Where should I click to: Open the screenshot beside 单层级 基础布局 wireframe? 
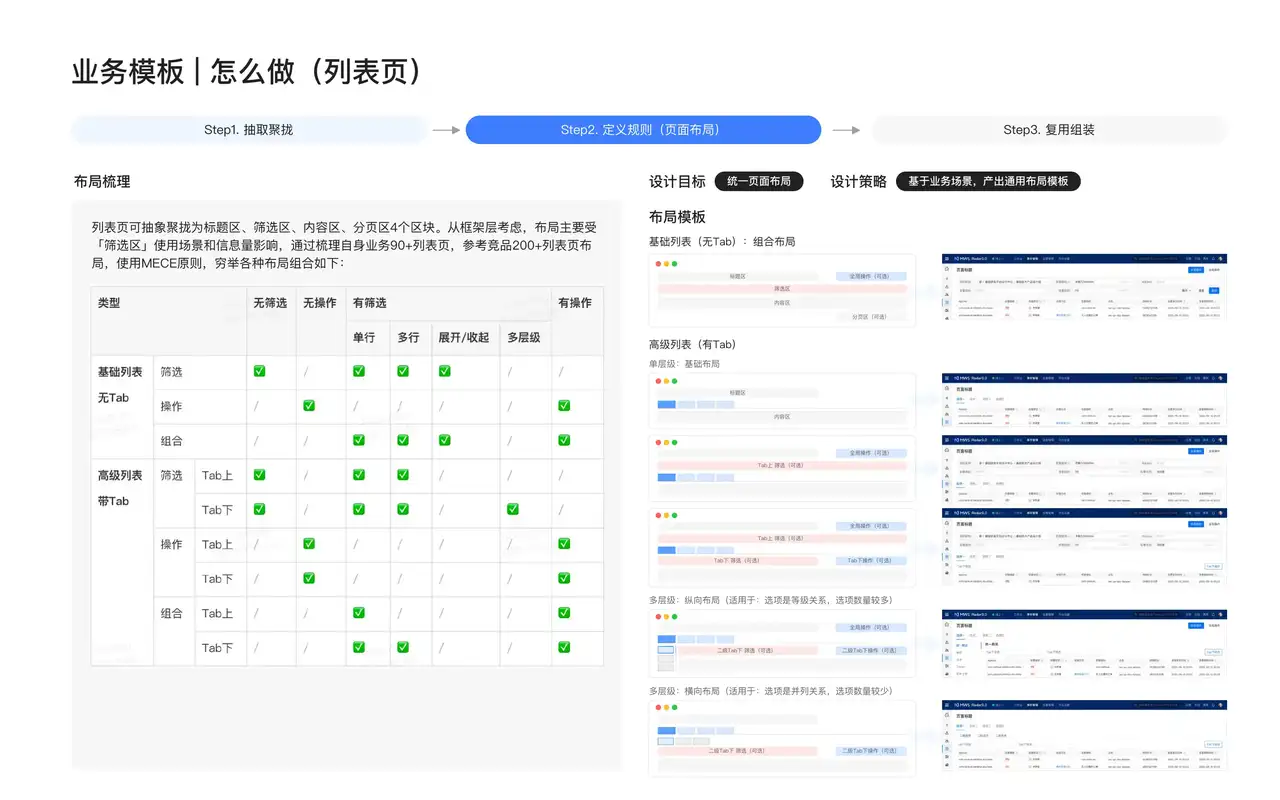(1084, 400)
